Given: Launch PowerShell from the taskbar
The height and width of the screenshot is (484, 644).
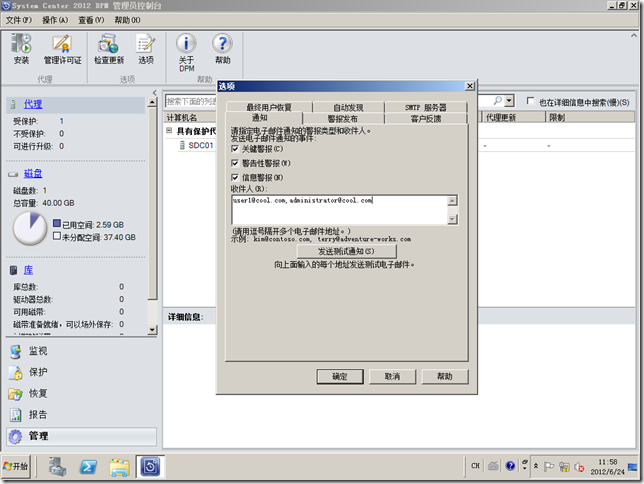Looking at the screenshot, I should pos(88,467).
